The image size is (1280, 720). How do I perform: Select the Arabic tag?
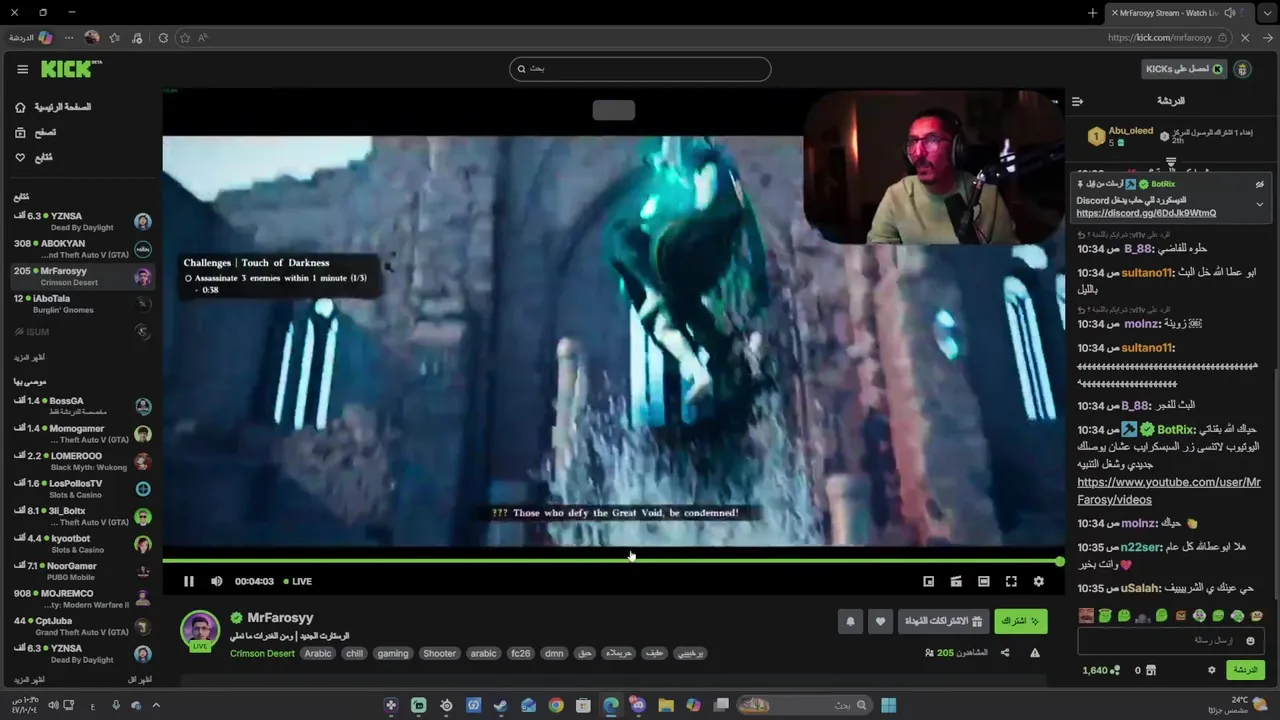point(318,653)
